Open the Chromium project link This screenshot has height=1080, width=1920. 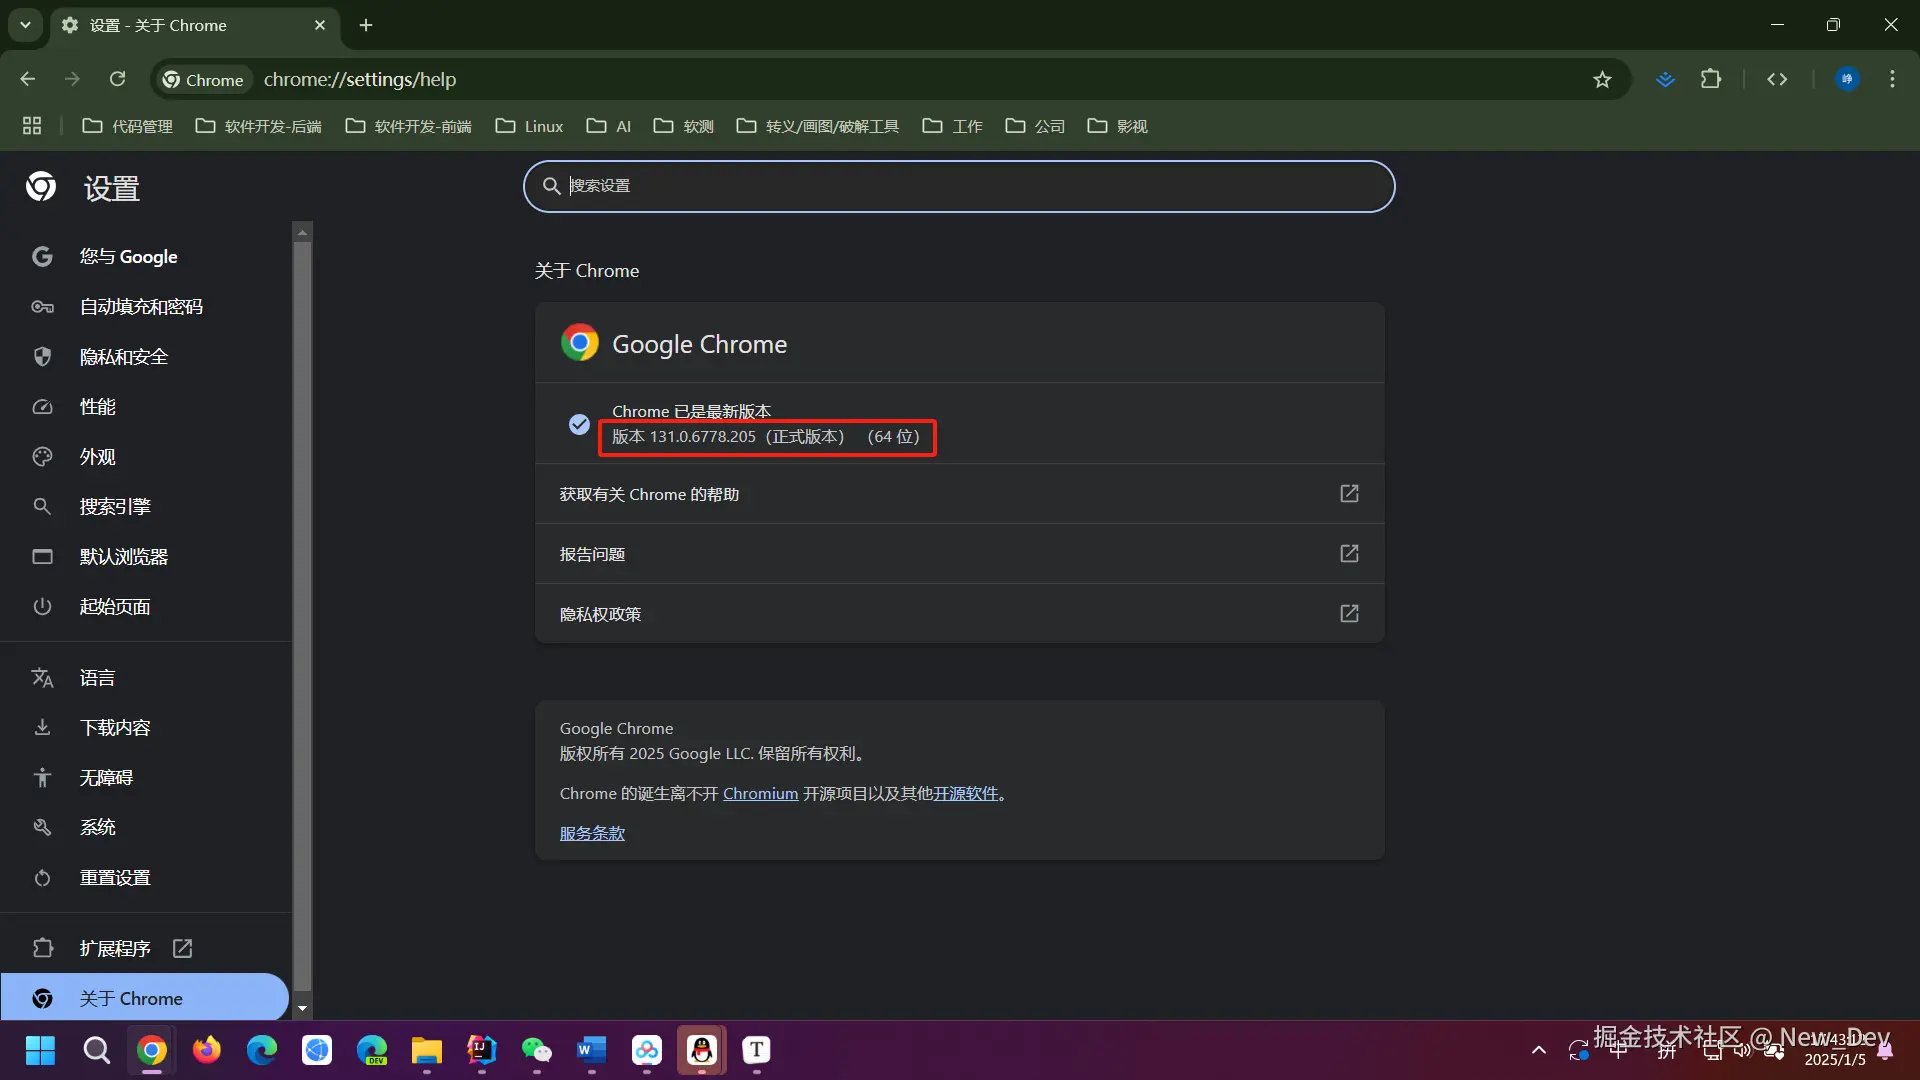[x=760, y=794]
